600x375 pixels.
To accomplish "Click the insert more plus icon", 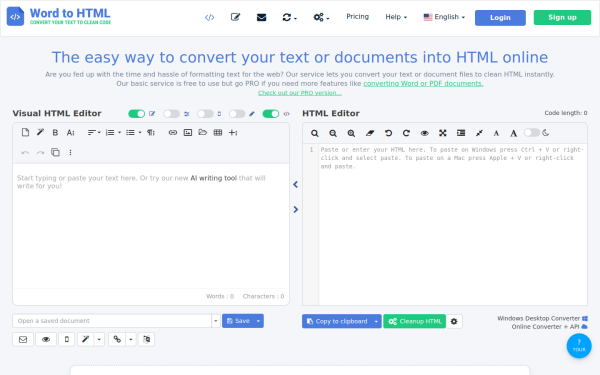I will (x=233, y=132).
